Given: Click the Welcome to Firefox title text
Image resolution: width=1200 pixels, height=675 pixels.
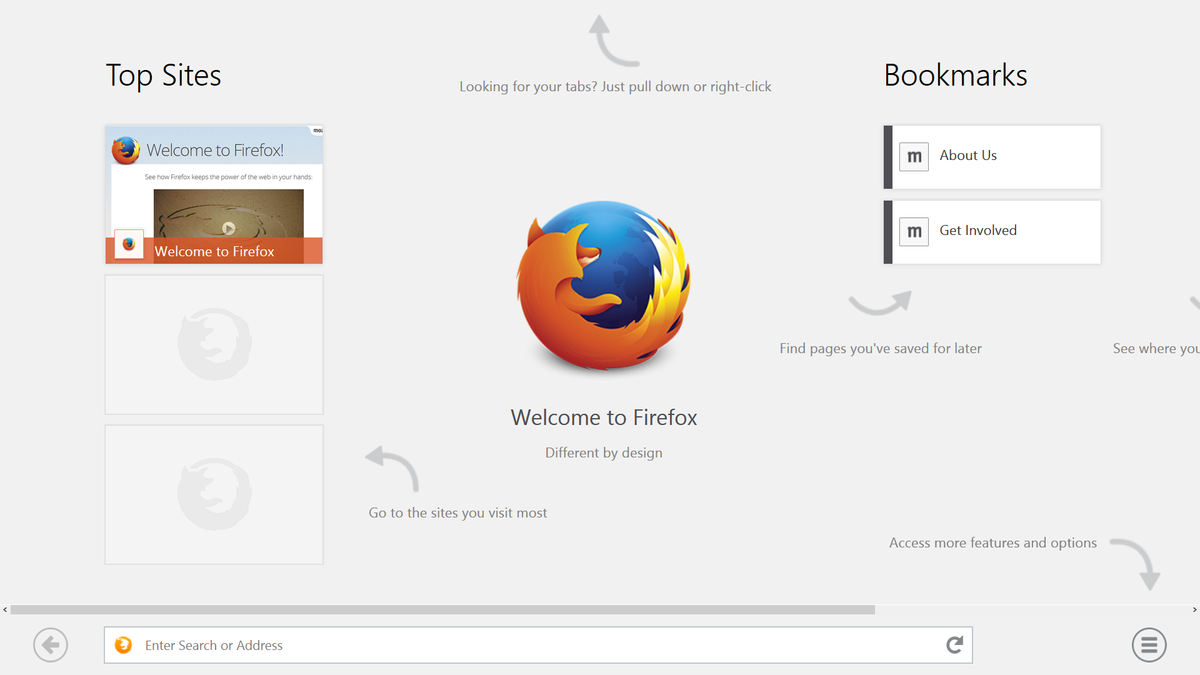Looking at the screenshot, I should click(x=603, y=417).
